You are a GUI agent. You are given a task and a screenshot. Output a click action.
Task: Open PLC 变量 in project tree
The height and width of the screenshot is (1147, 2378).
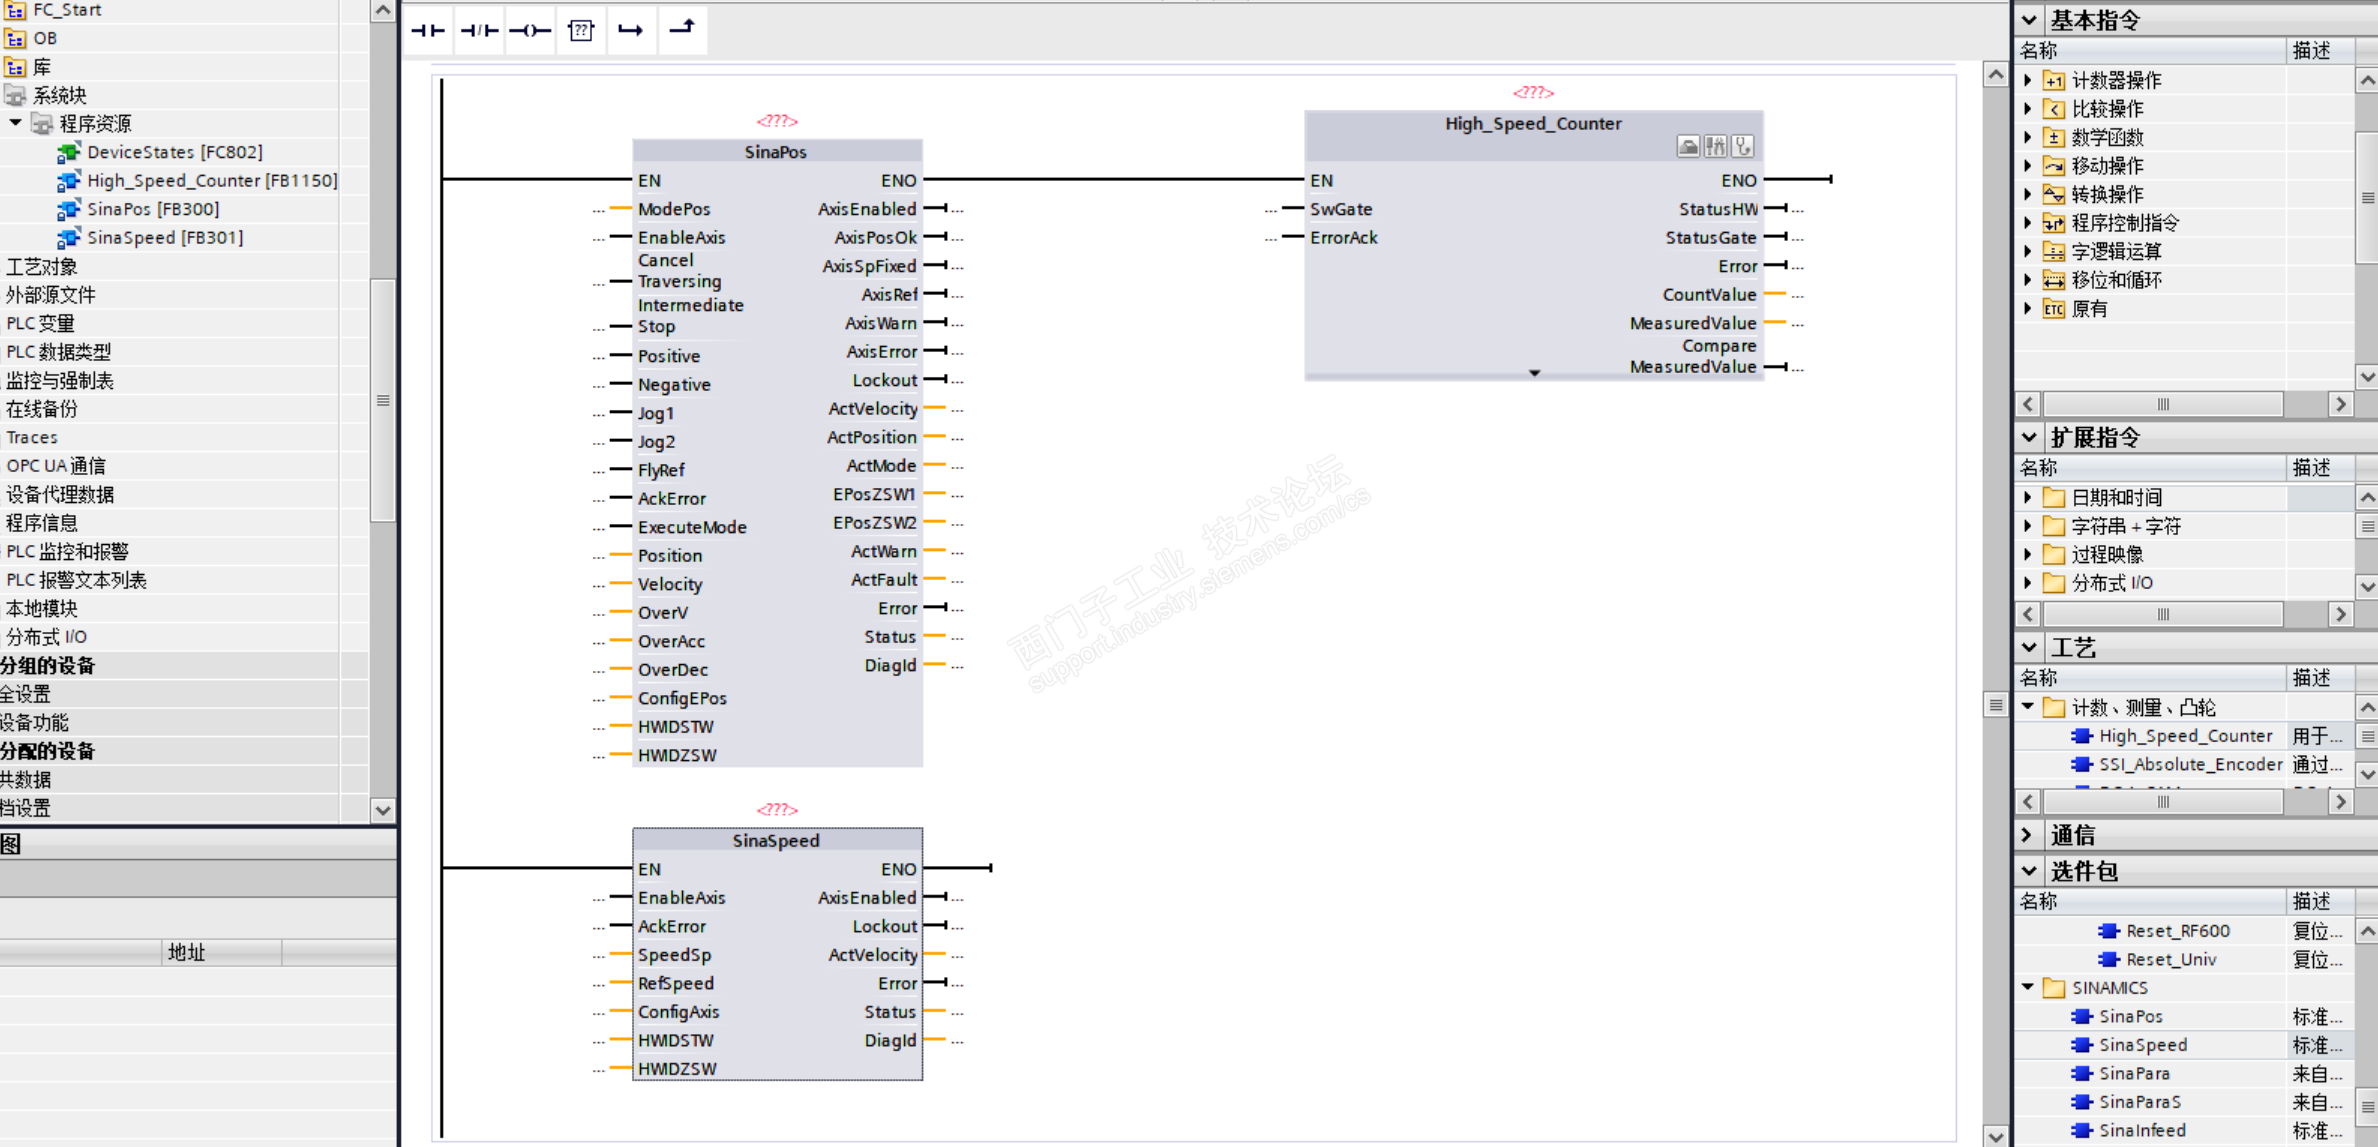[x=40, y=323]
